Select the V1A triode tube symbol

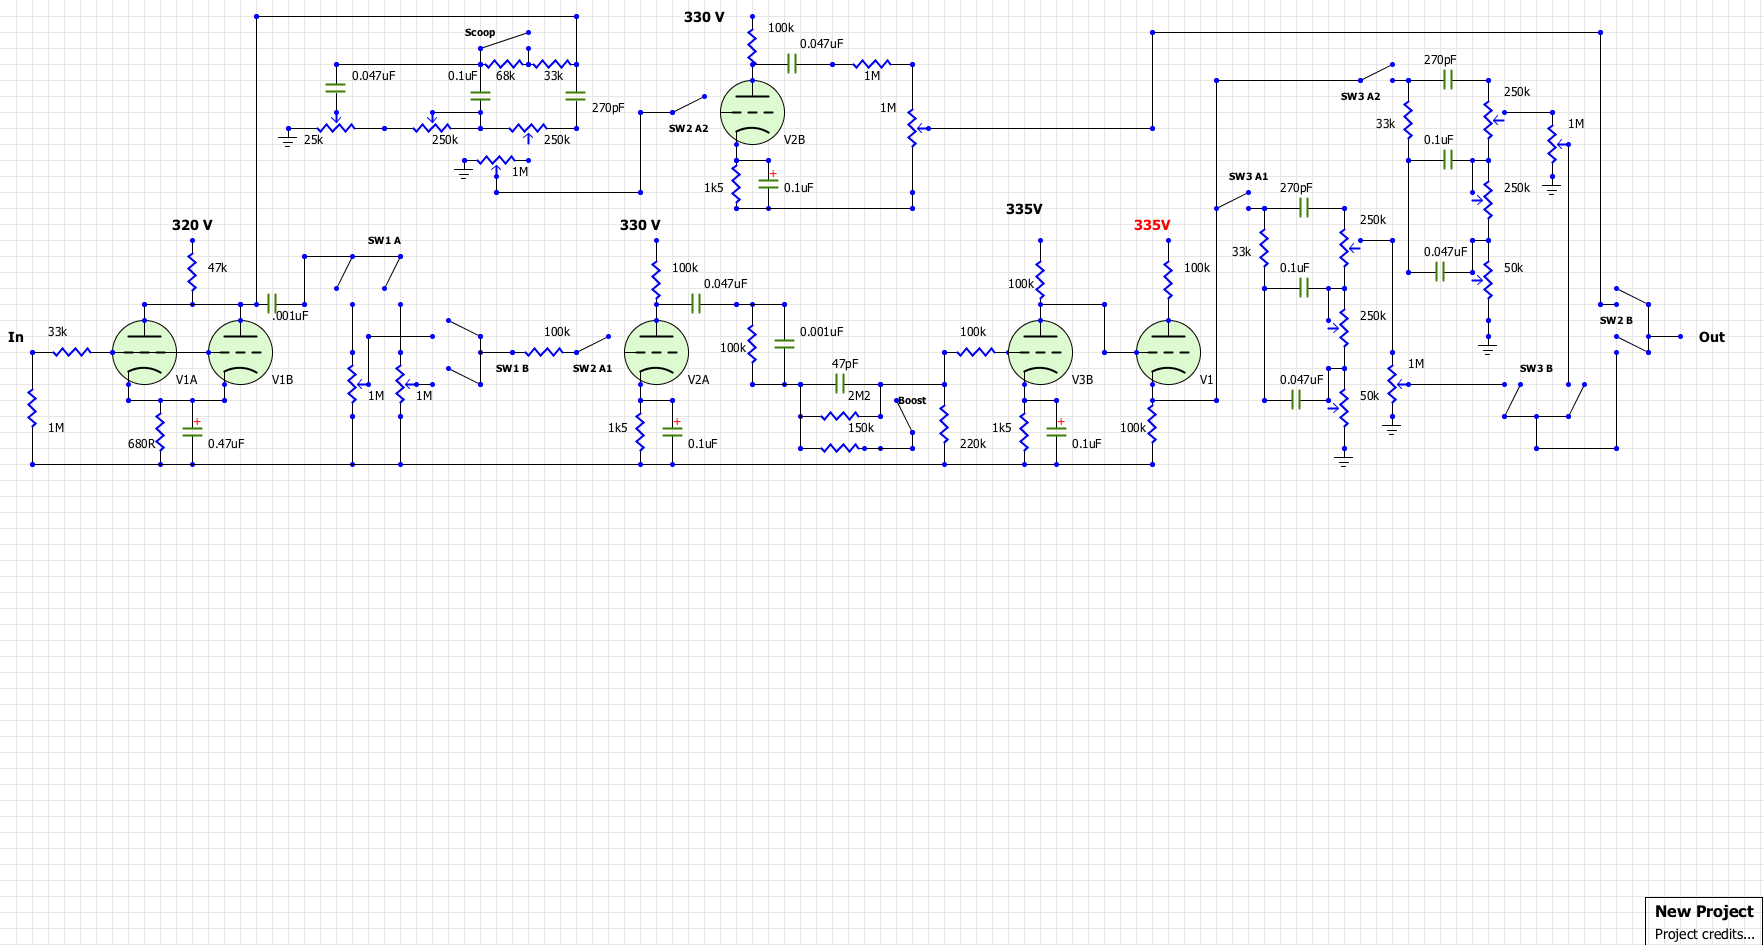pos(145,352)
